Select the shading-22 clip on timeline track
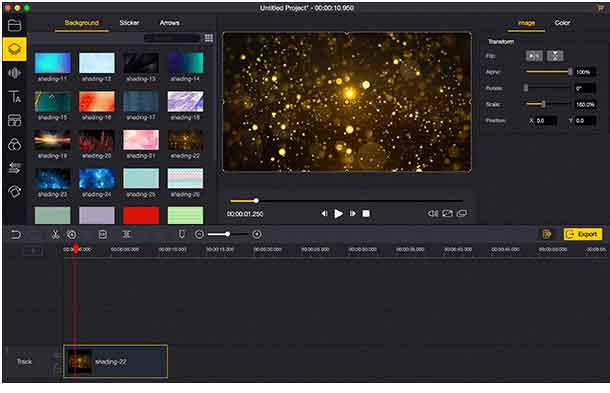 click(x=116, y=361)
